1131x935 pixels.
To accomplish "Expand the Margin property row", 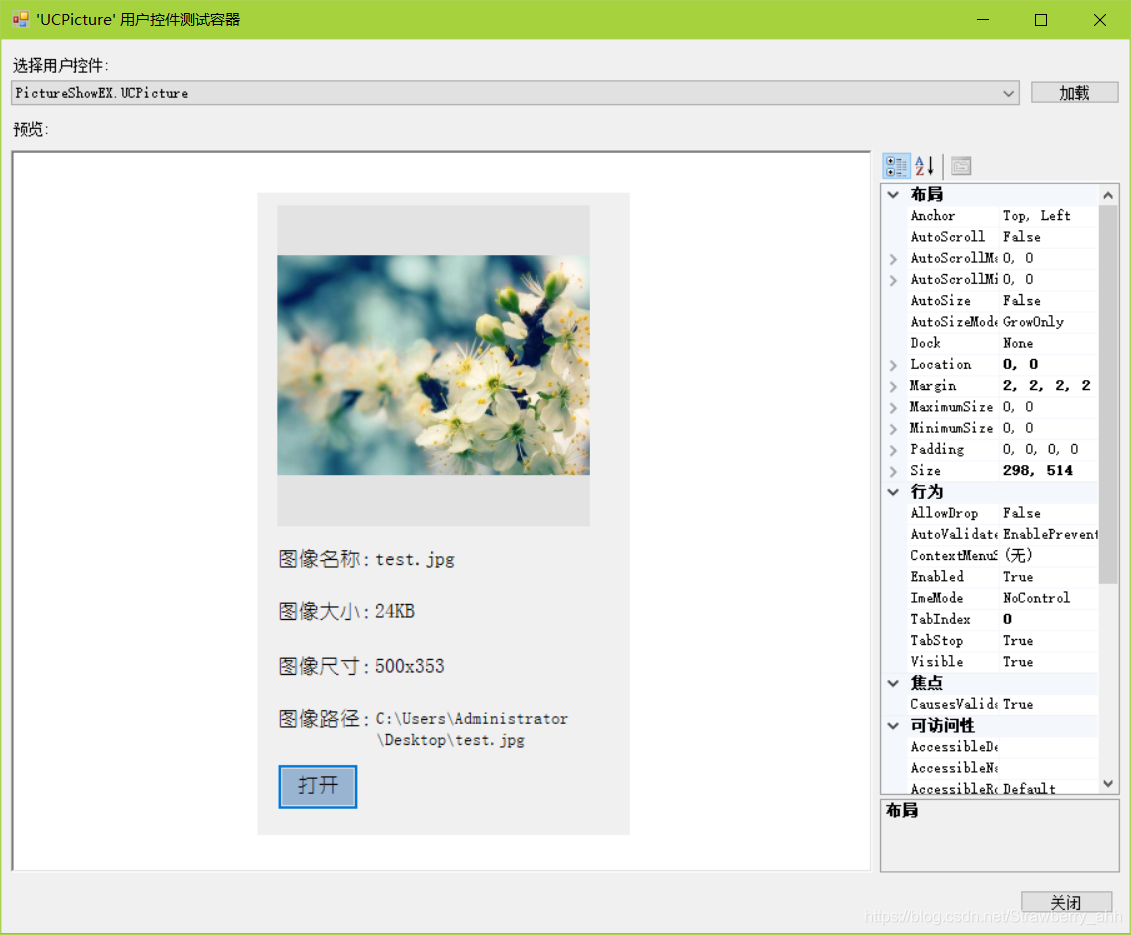I will click(x=892, y=385).
